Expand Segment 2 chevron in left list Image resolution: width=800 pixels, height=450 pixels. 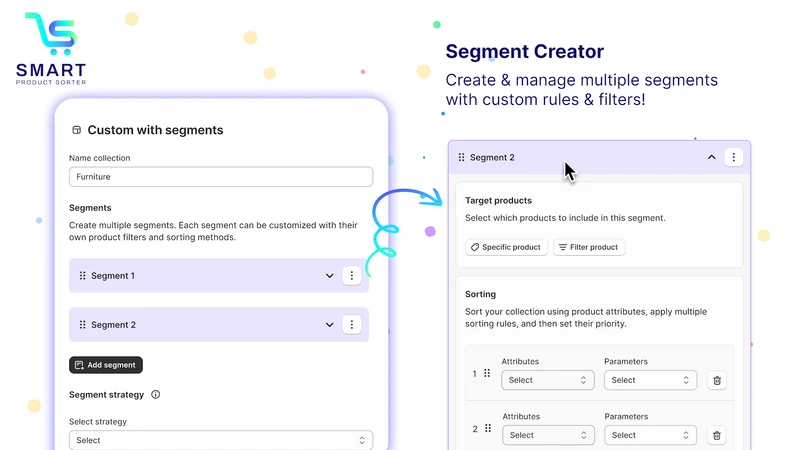point(330,324)
